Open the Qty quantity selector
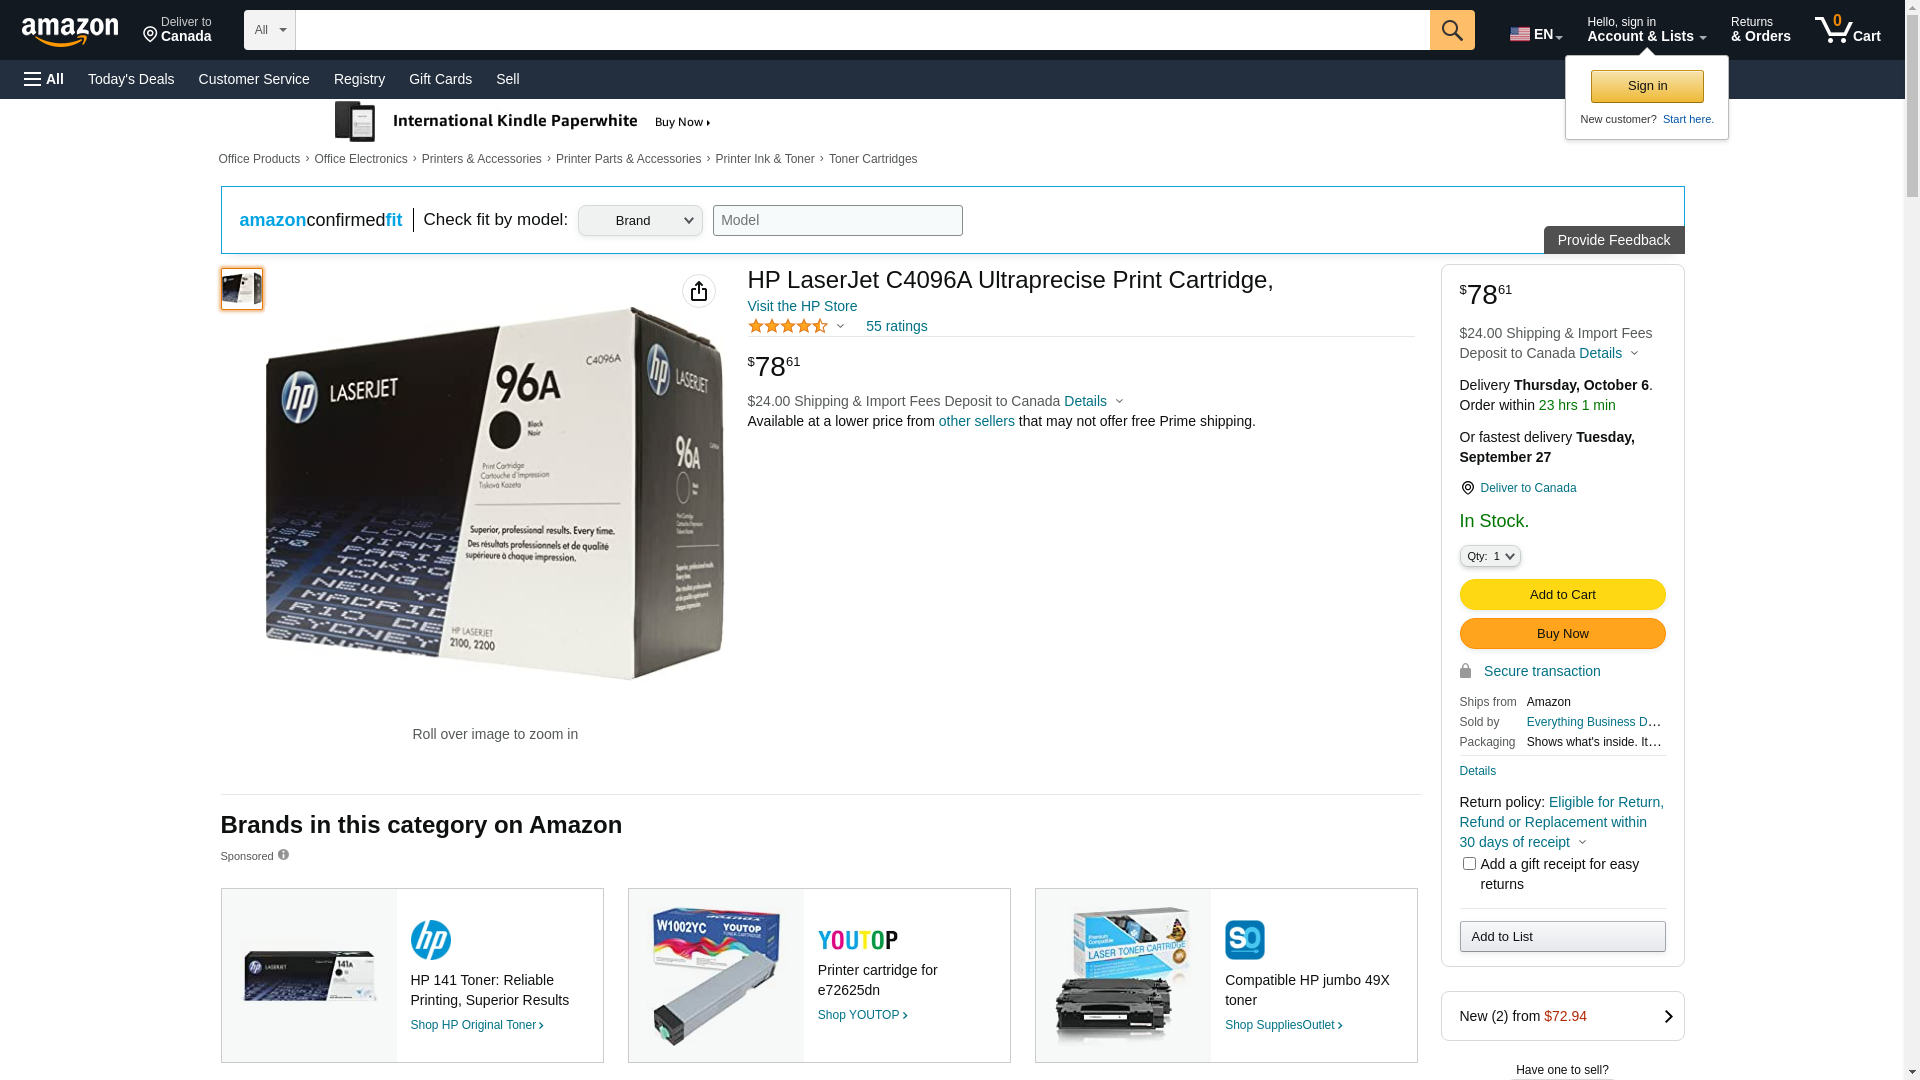Screen dimensions: 1920x1080 [x=1490, y=556]
